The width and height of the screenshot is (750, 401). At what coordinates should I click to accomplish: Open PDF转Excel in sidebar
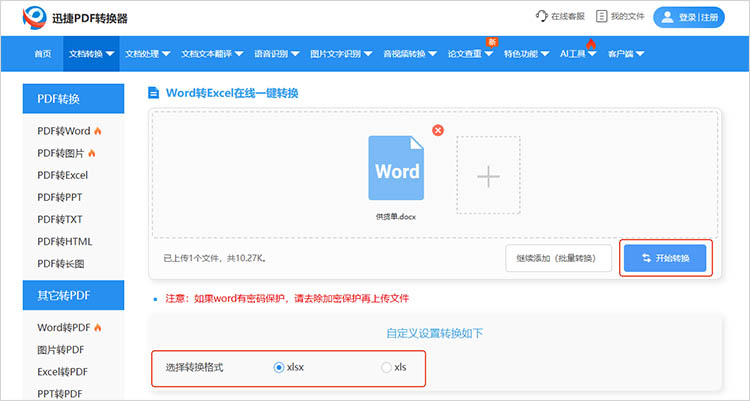(63, 175)
